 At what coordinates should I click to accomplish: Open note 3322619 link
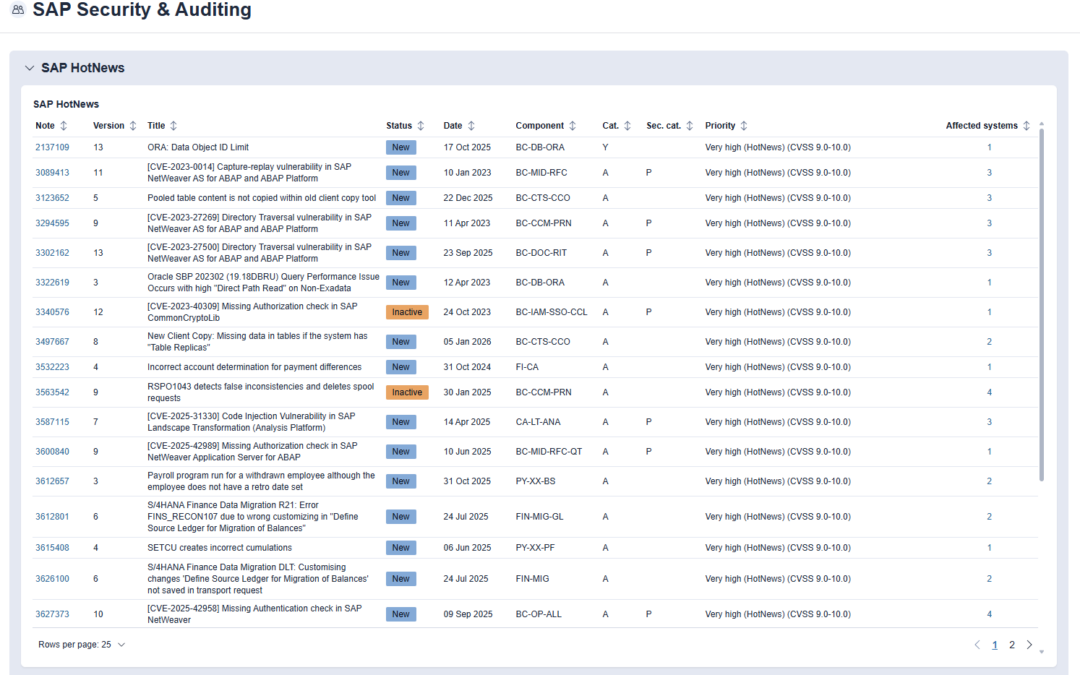pos(52,282)
